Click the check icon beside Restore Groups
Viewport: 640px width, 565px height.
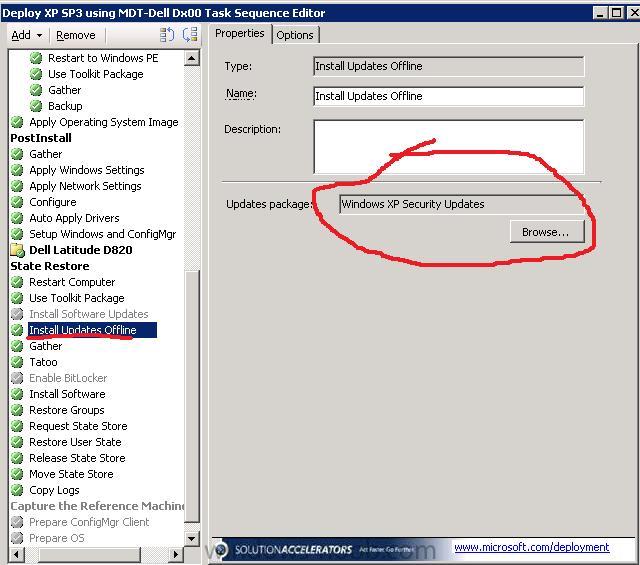17,410
